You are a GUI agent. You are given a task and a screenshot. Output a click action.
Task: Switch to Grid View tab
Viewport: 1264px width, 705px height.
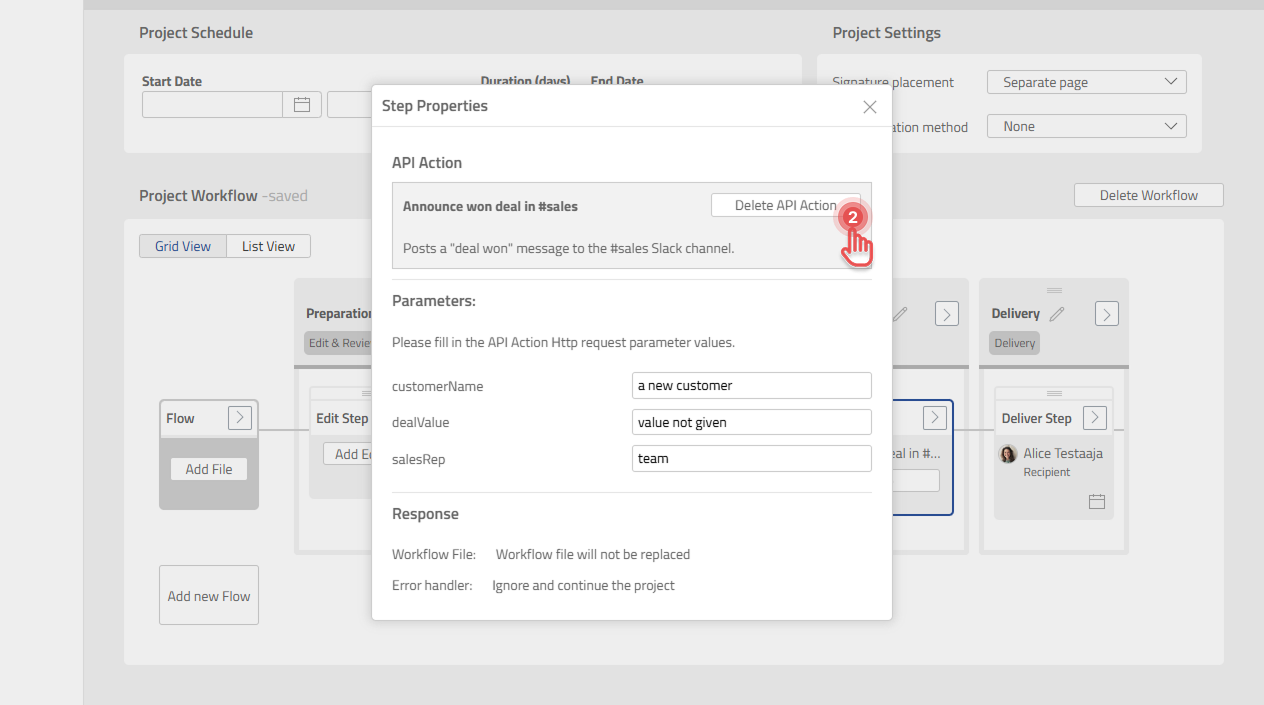(x=183, y=246)
